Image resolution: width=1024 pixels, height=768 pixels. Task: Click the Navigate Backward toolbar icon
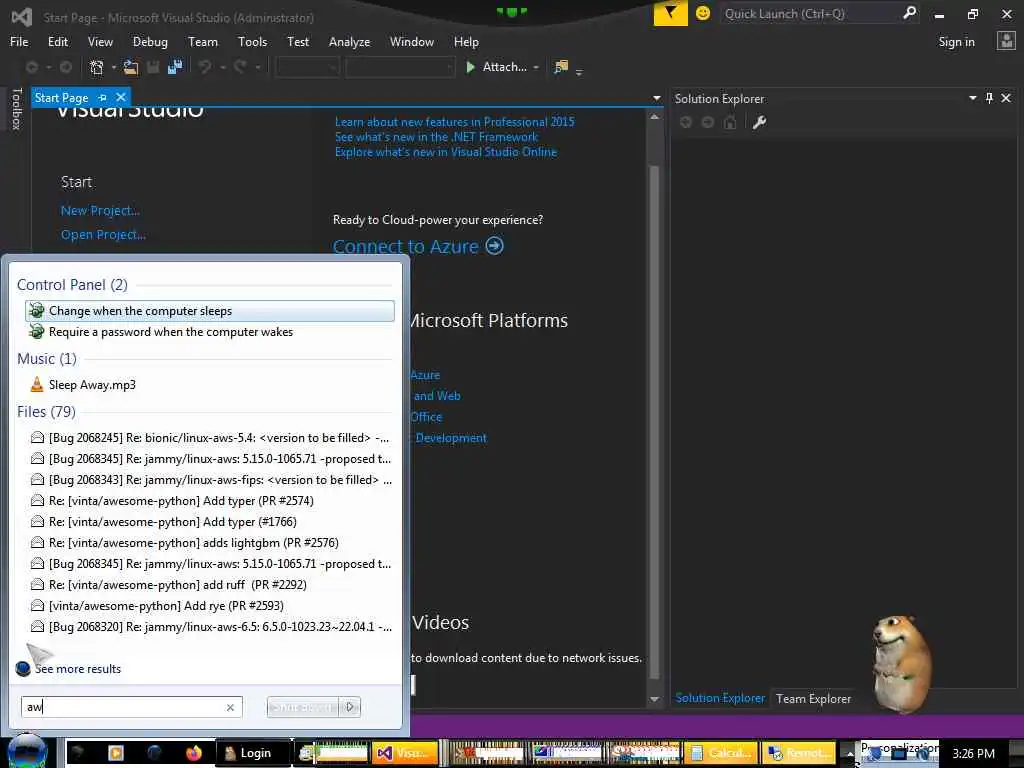tap(31, 67)
